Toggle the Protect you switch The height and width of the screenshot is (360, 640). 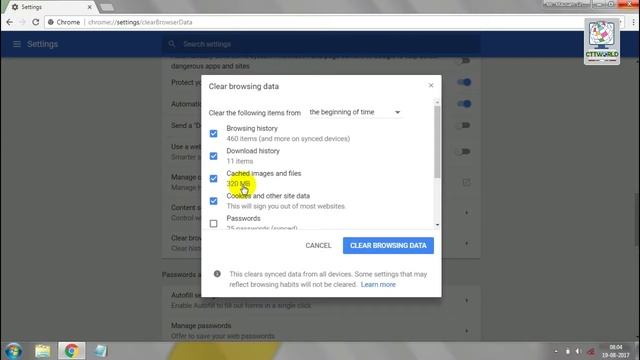[464, 82]
